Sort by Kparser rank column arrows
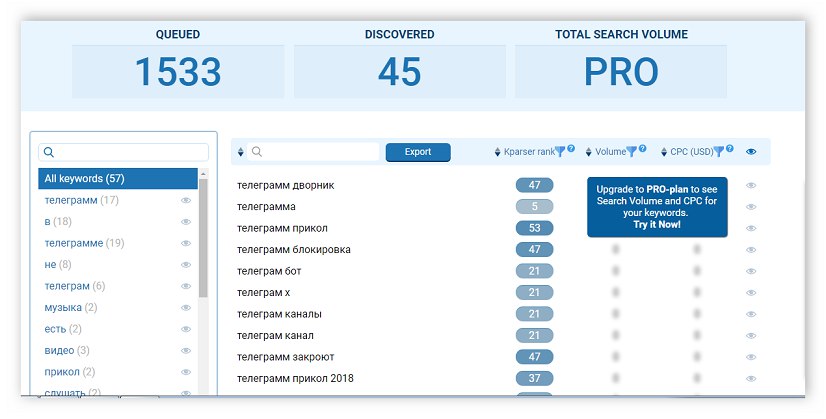This screenshot has height=419, width=826. tap(497, 152)
